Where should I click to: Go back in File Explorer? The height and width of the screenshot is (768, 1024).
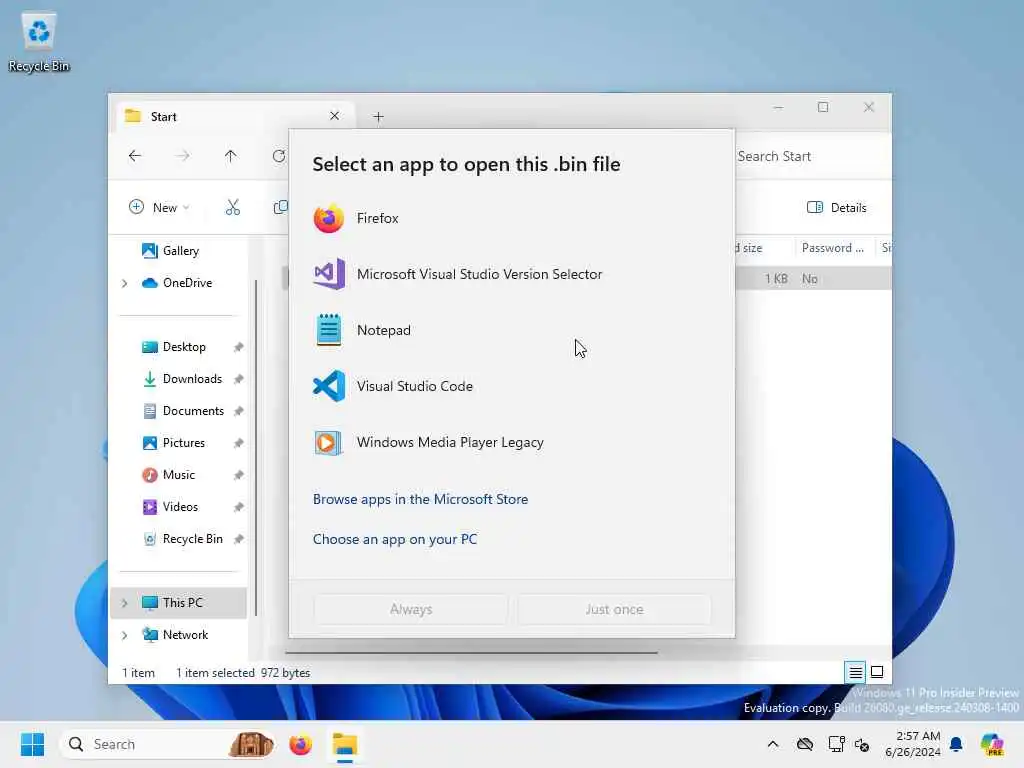pos(135,156)
